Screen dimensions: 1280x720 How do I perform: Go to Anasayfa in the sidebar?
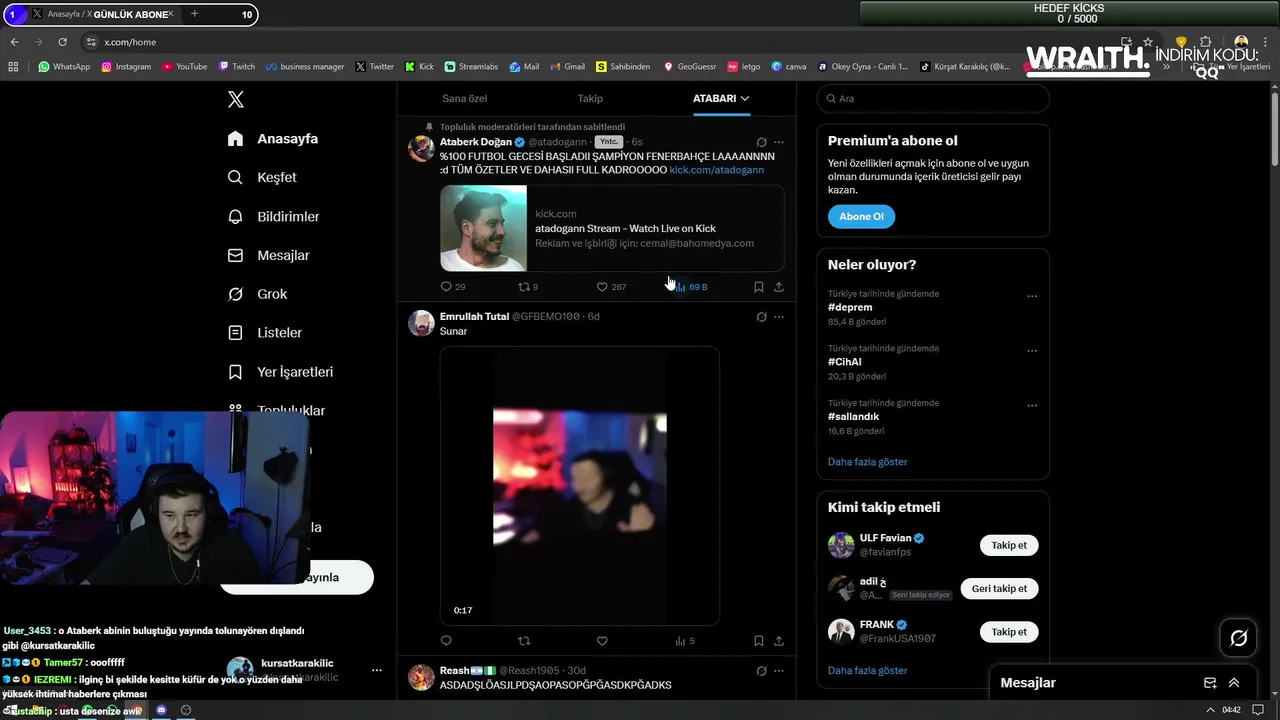[x=273, y=139]
